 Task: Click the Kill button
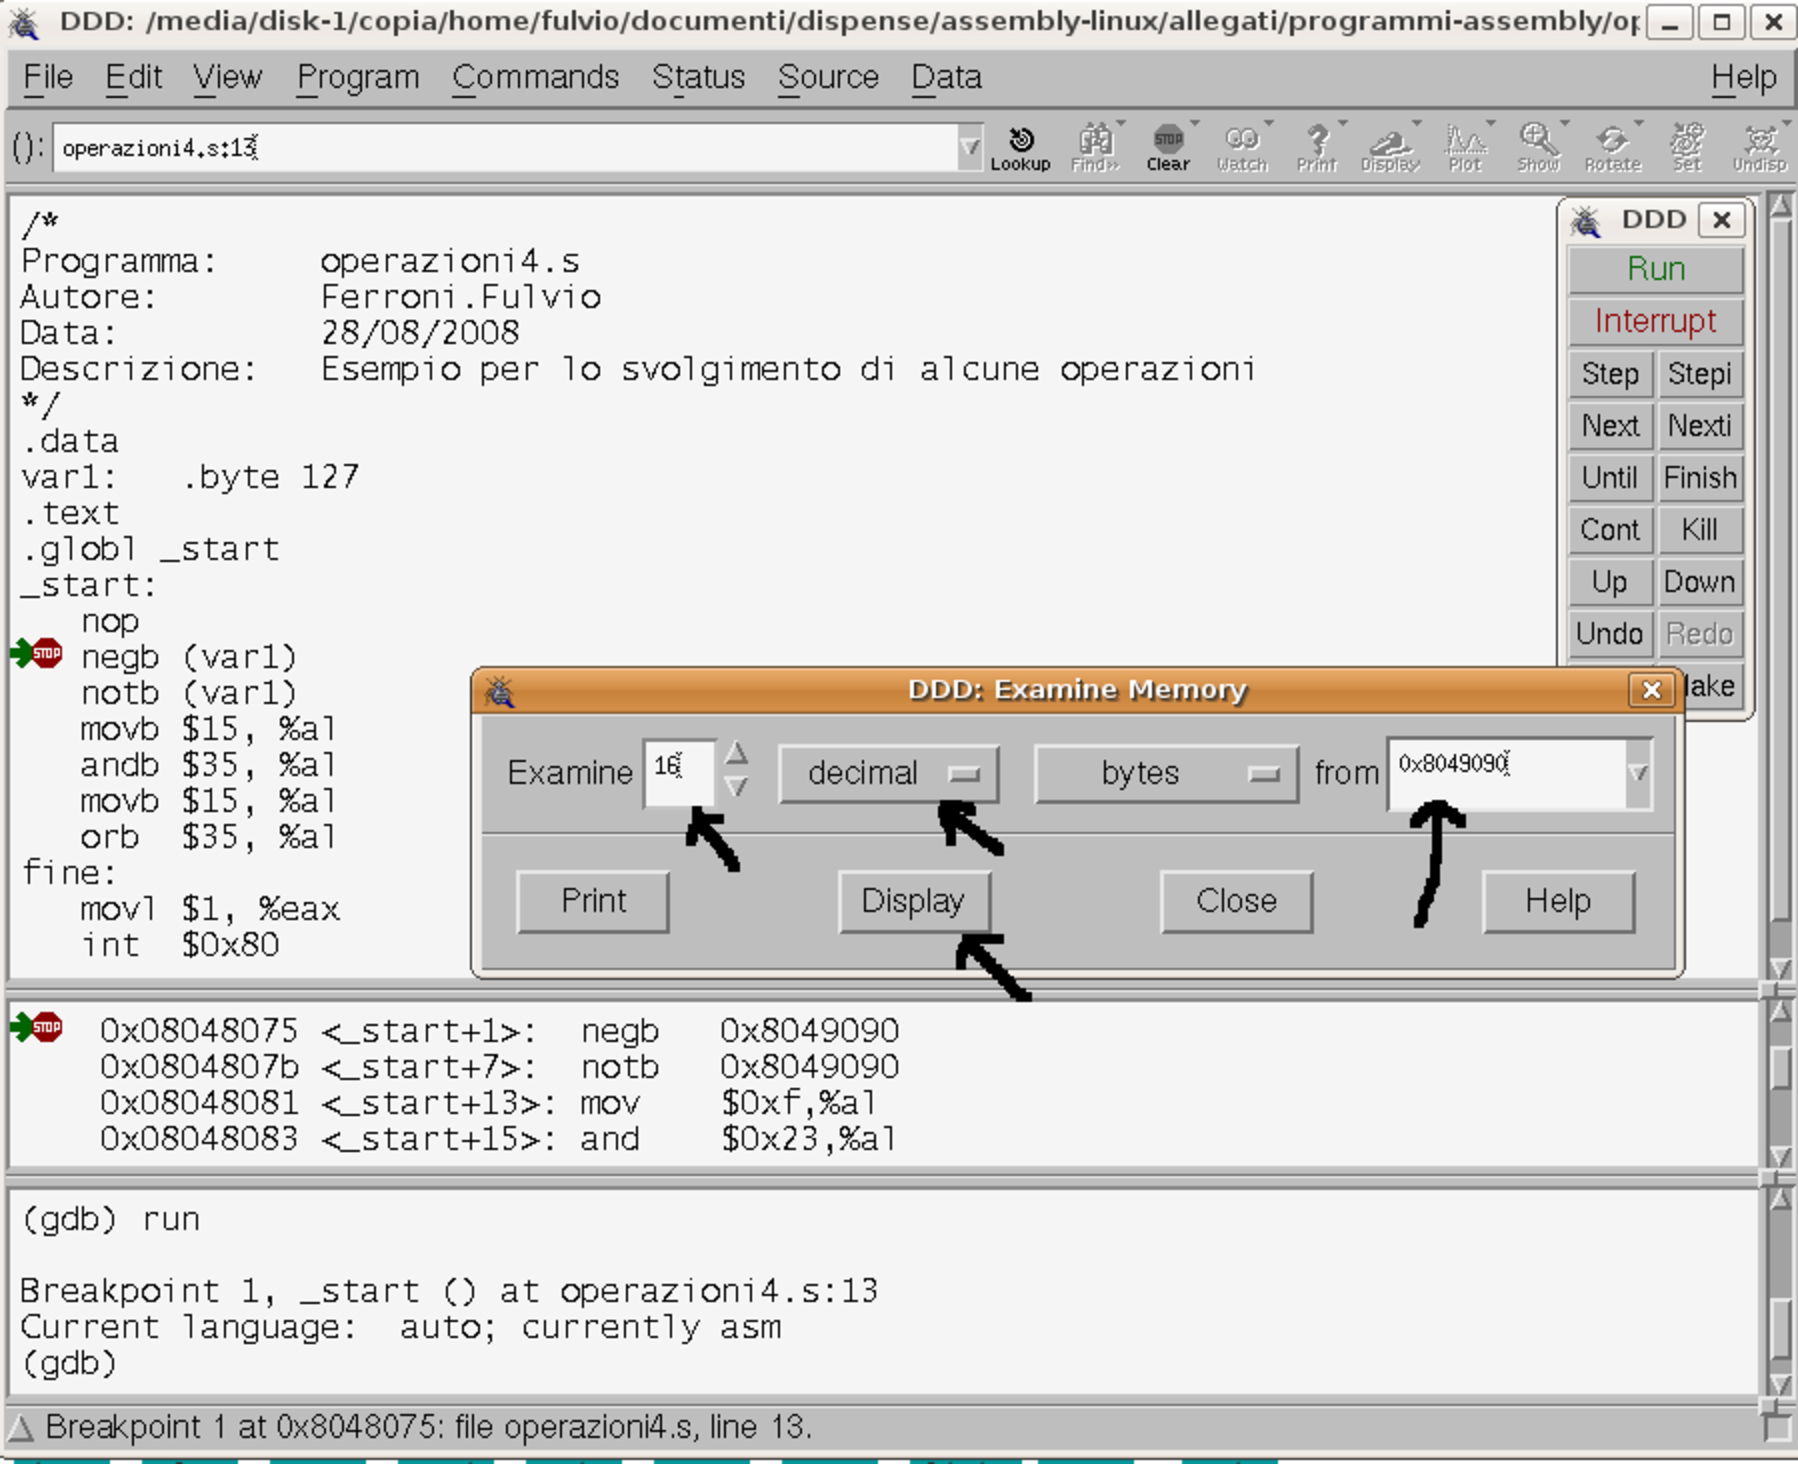pos(1699,530)
